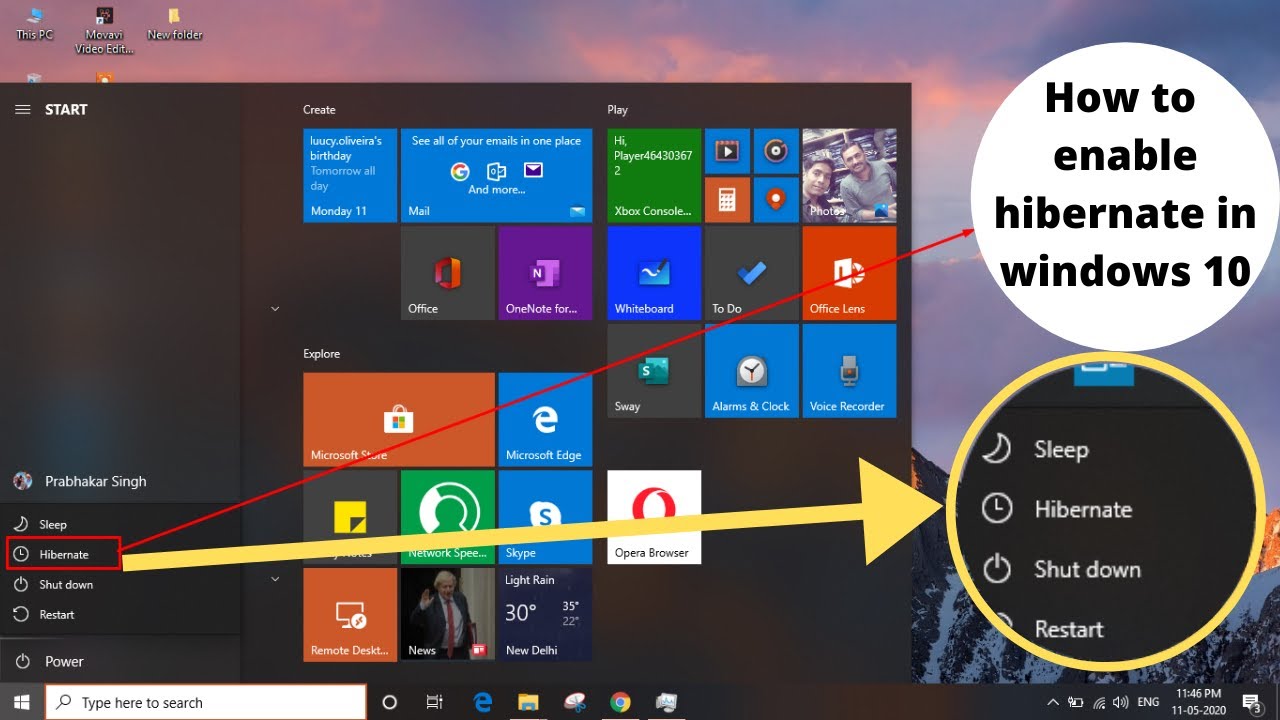Launch the Xbox Console tile
1280x720 pixels.
click(654, 175)
